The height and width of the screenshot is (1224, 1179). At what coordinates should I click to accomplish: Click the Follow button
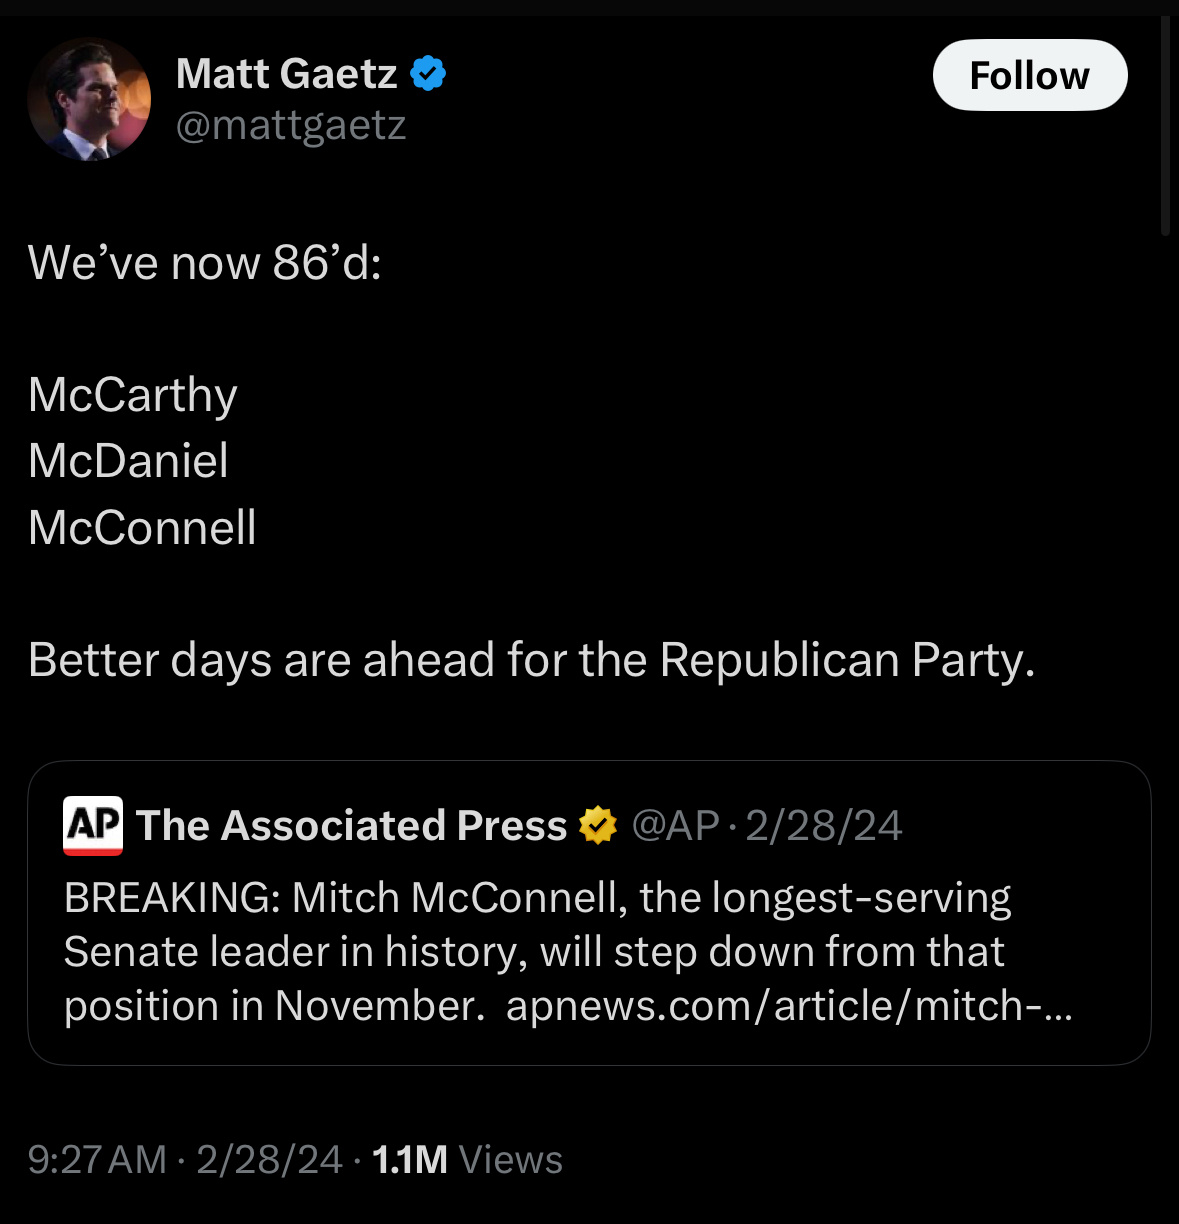click(1029, 75)
